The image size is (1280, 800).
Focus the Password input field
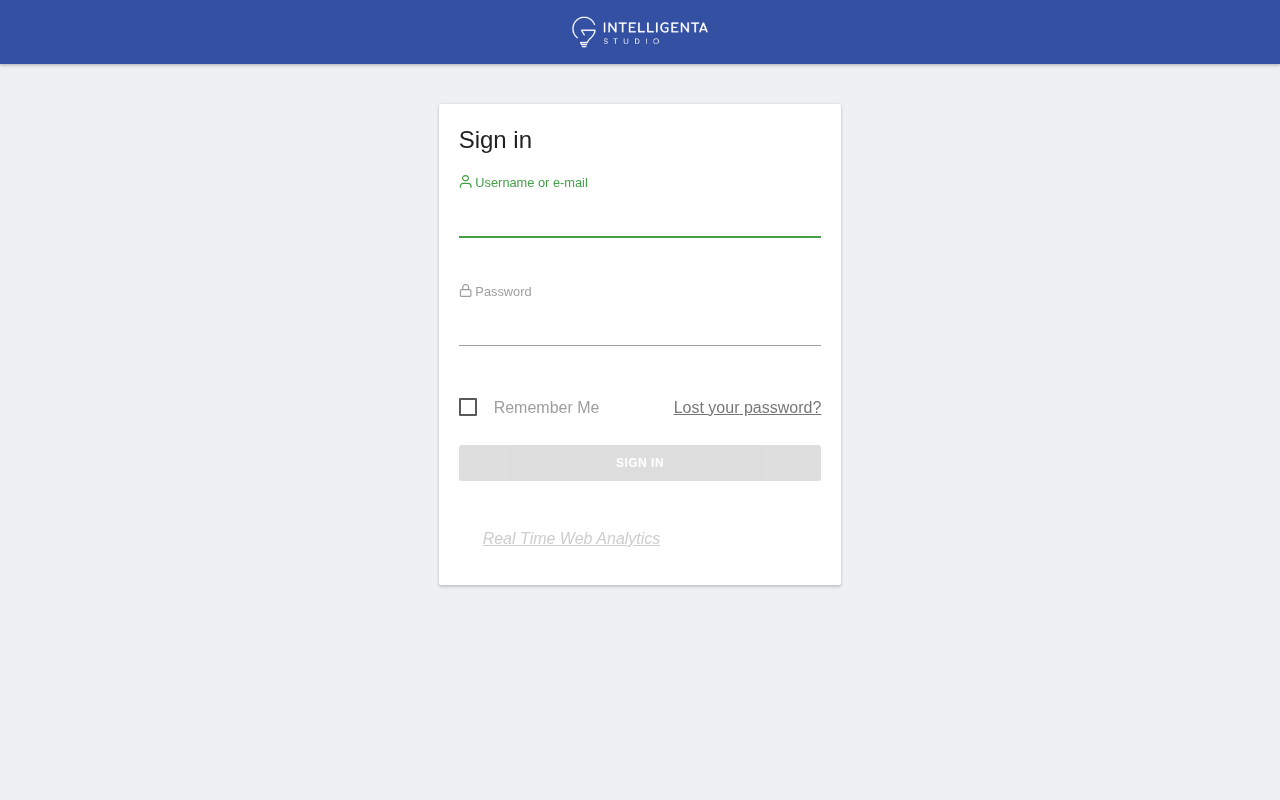tap(640, 327)
